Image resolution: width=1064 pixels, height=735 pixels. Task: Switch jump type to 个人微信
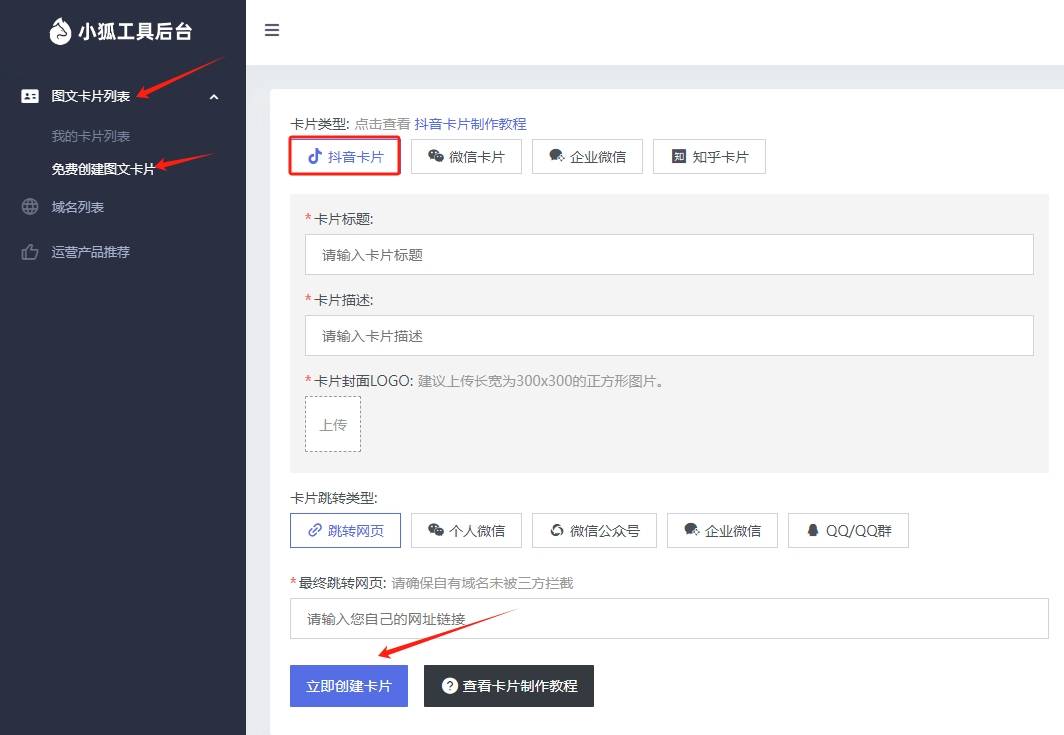[x=466, y=530]
